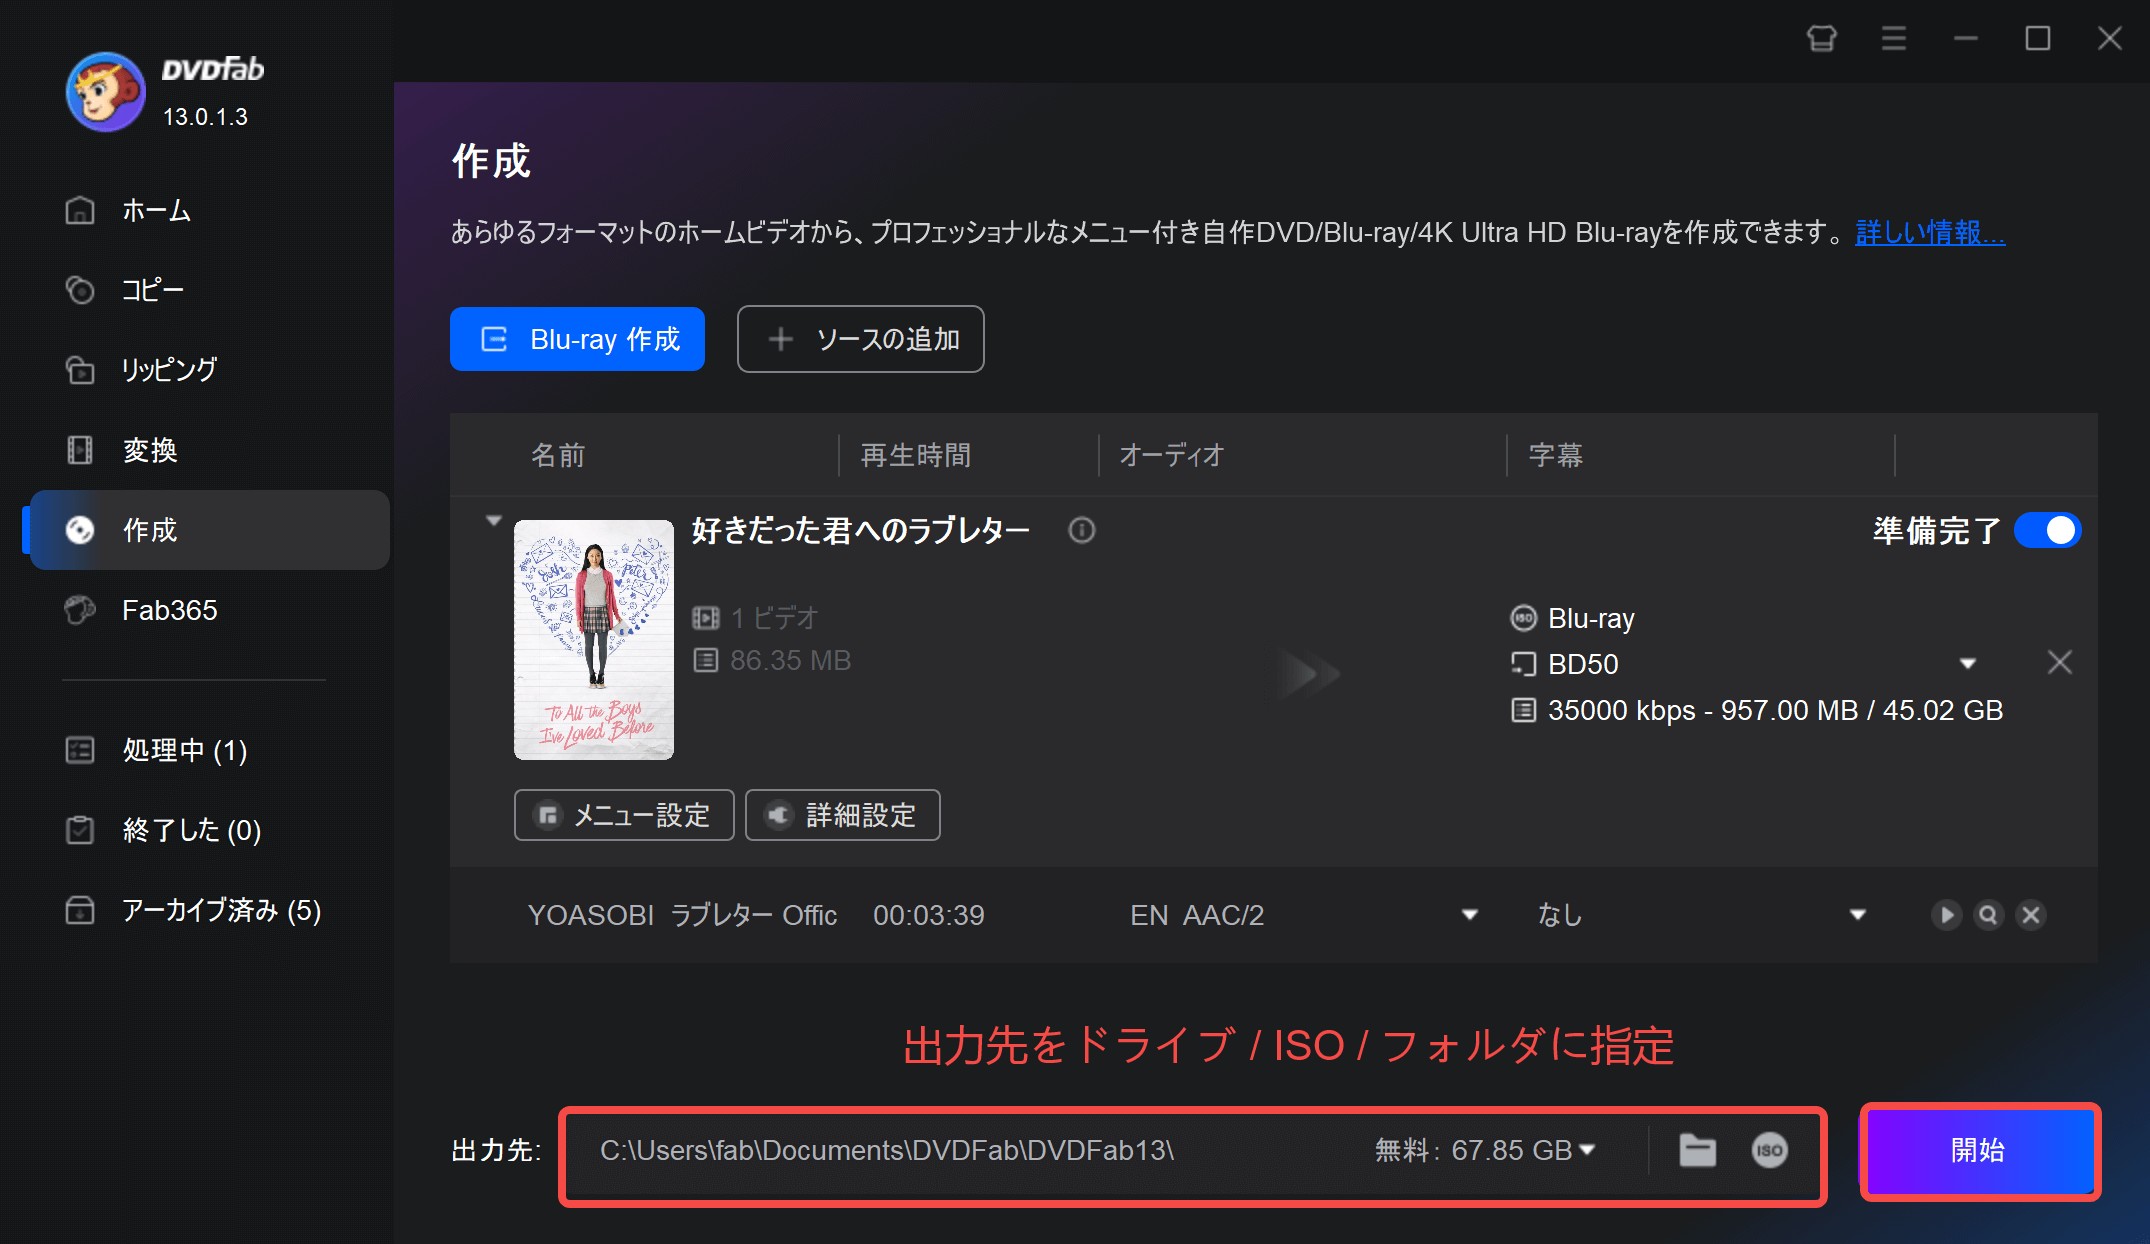Click the 開始 start button

coord(1979,1151)
